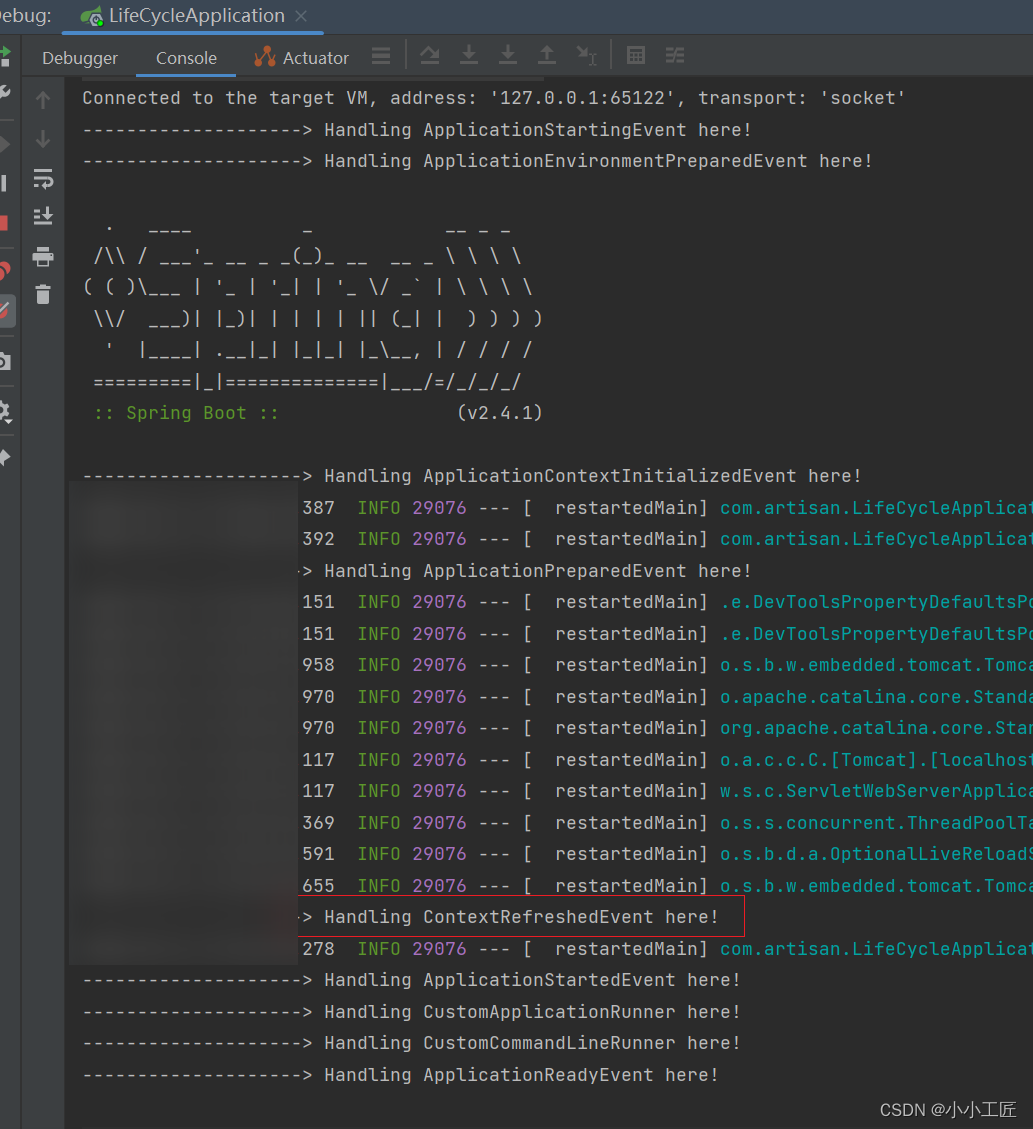Screen dimensions: 1033x1129
Task: Click 'Connected to the target VM' line
Action: (x=493, y=98)
